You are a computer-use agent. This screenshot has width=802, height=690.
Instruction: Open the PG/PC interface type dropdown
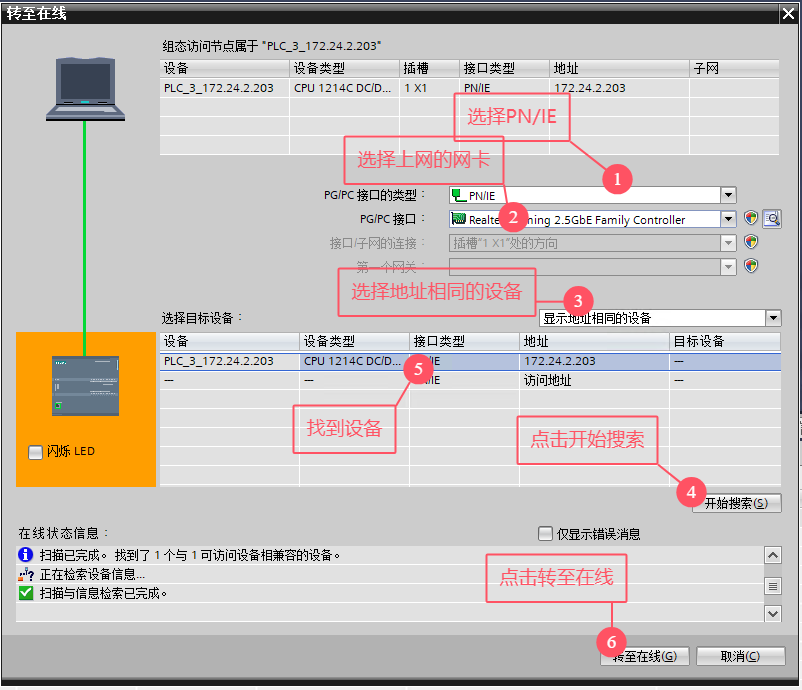click(x=728, y=195)
